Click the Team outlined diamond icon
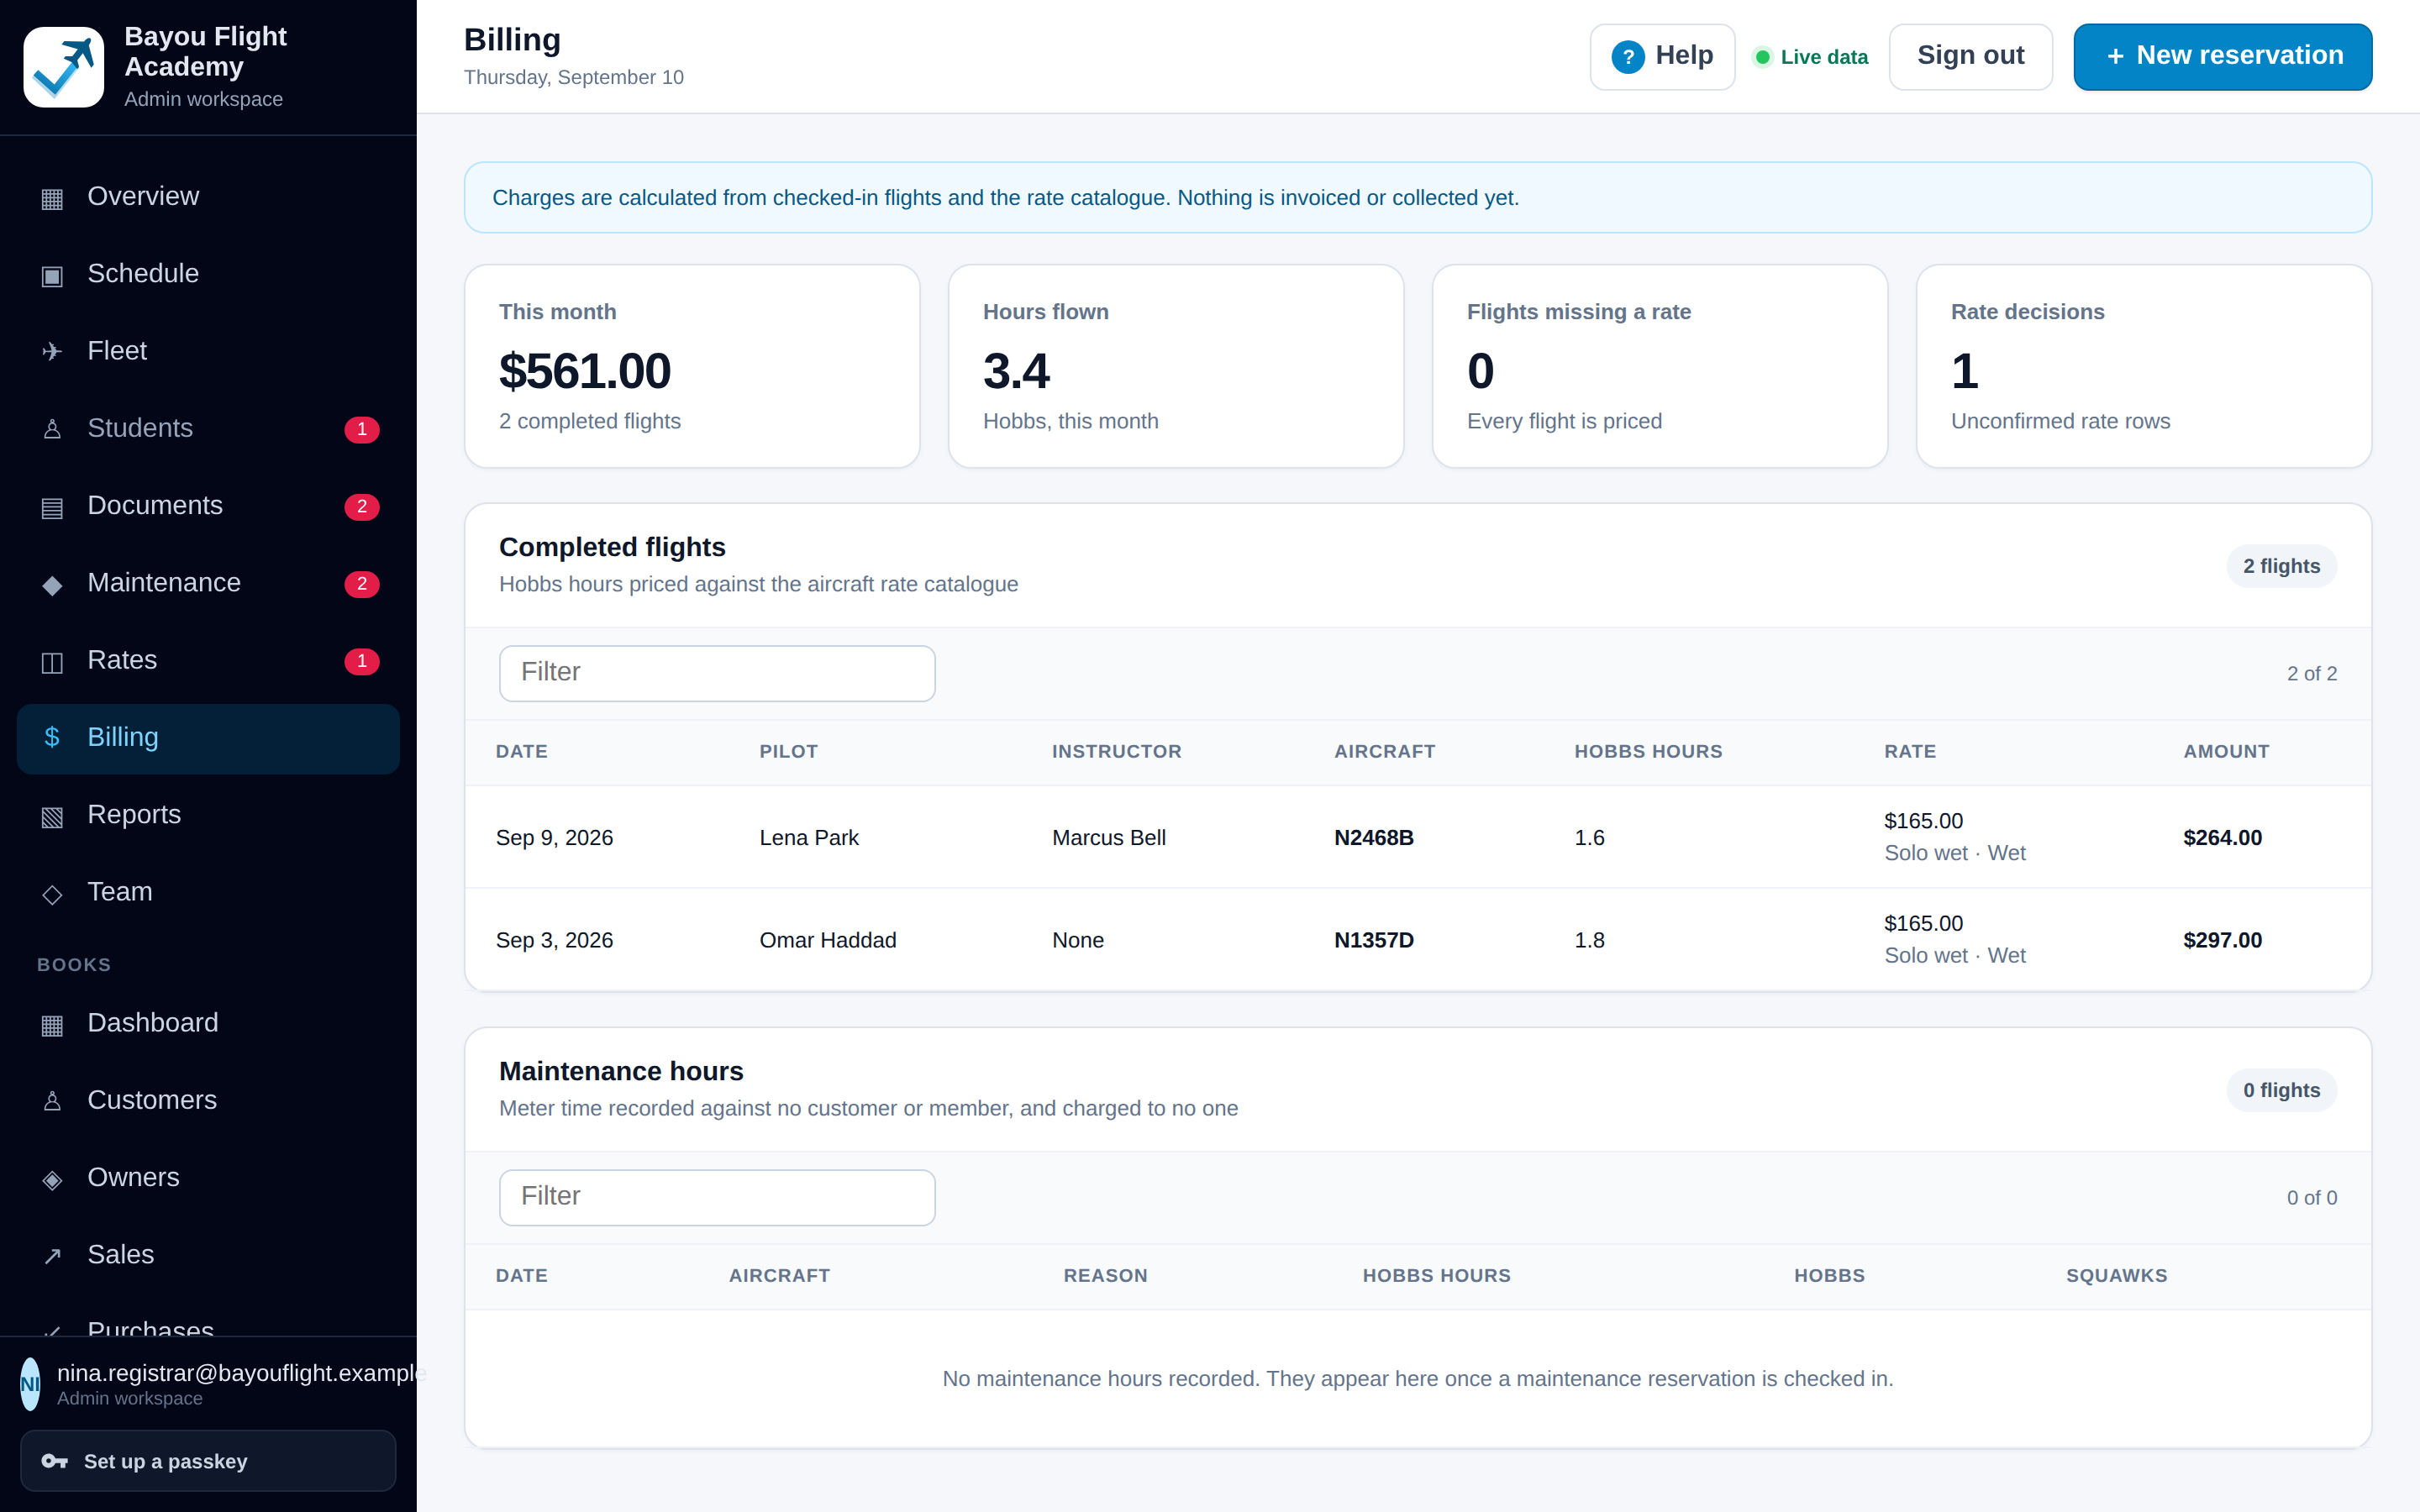This screenshot has width=2420, height=1512. click(52, 893)
